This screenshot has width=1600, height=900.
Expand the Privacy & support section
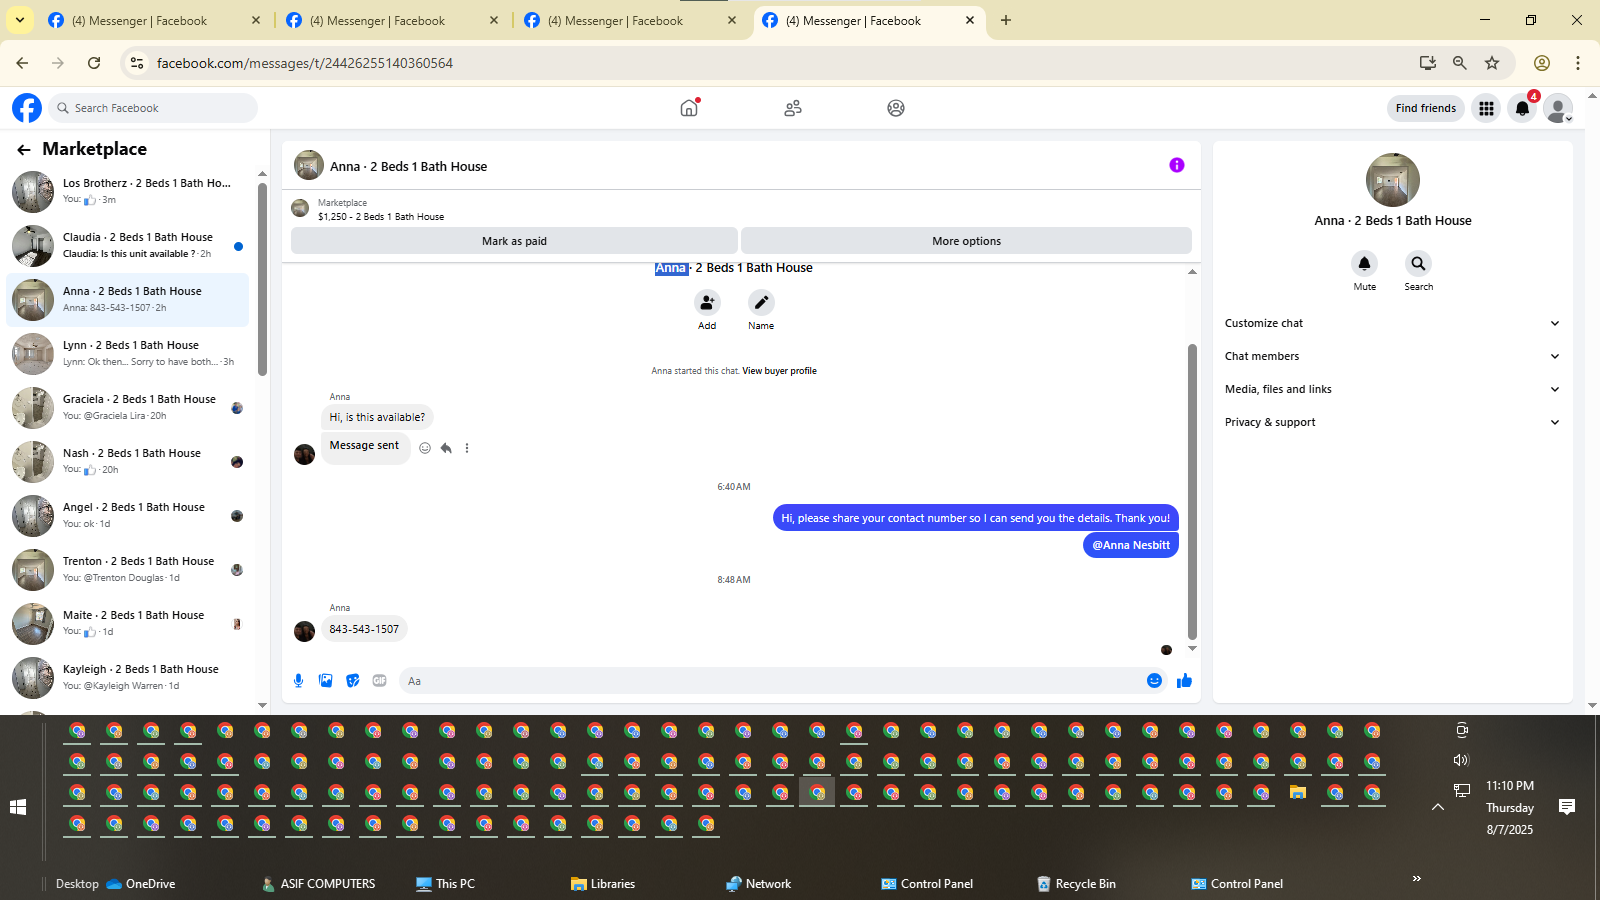tap(1392, 422)
